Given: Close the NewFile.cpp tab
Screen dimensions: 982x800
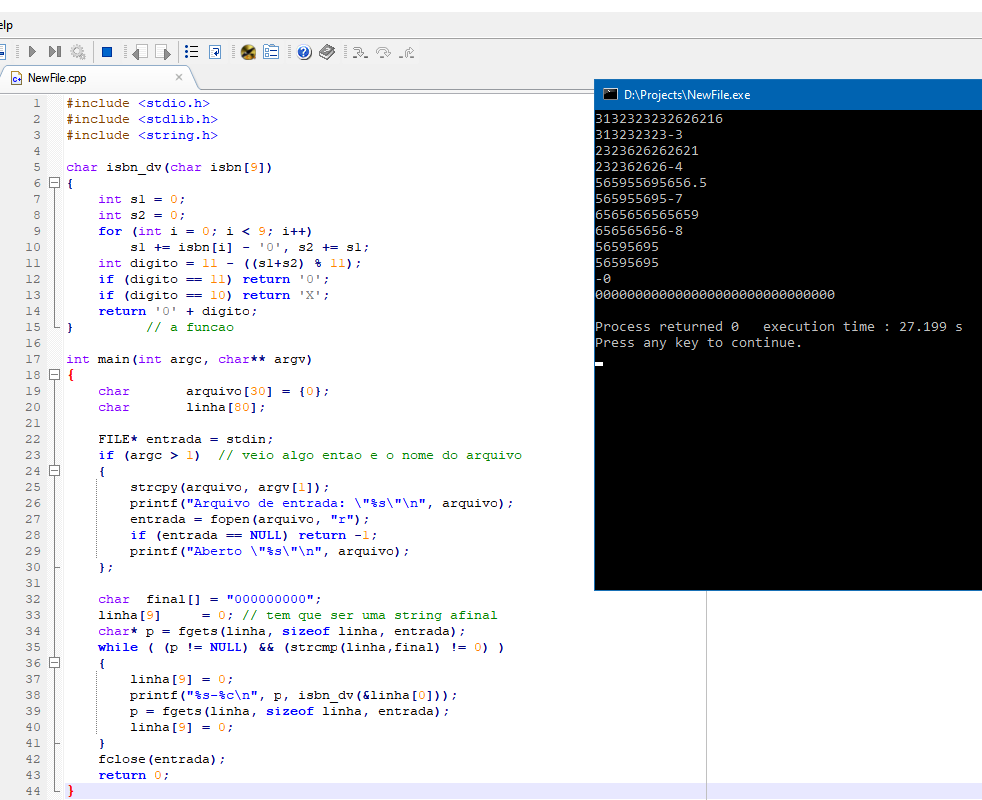Looking at the screenshot, I should click(179, 77).
